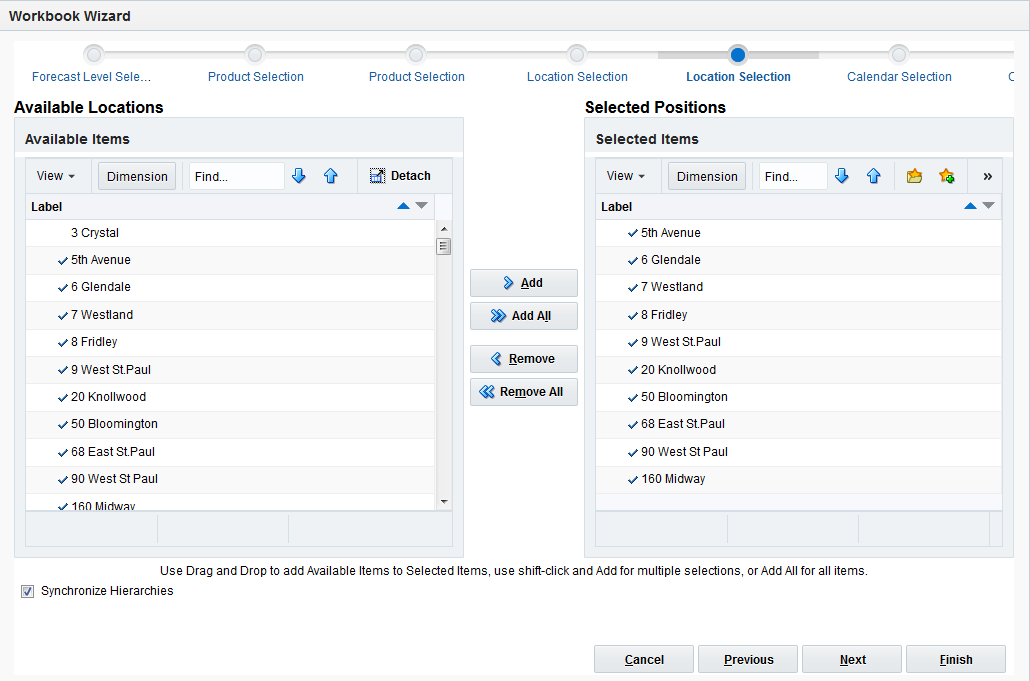Select 68 East St.Paul in Available Items
The height and width of the screenshot is (681, 1030).
[x=230, y=452]
